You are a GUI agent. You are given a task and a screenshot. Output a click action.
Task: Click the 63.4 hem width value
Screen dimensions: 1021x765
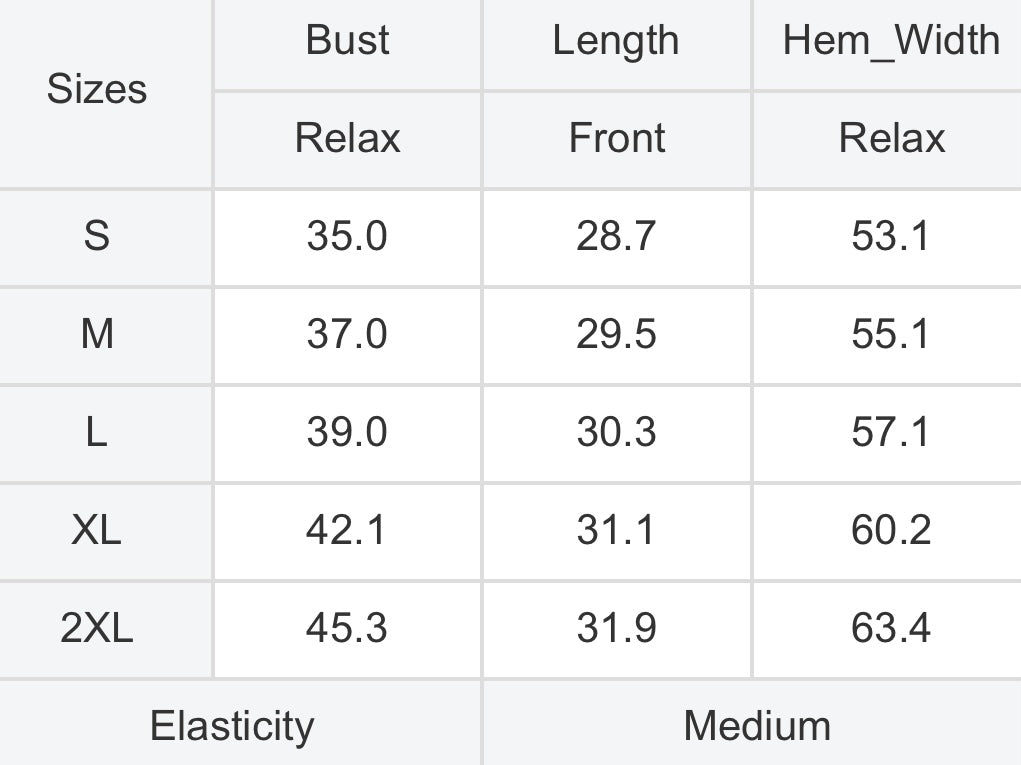(x=891, y=628)
